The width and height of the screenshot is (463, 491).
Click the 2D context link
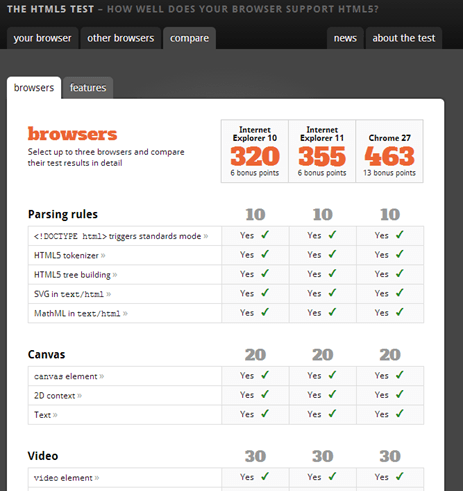click(58, 396)
